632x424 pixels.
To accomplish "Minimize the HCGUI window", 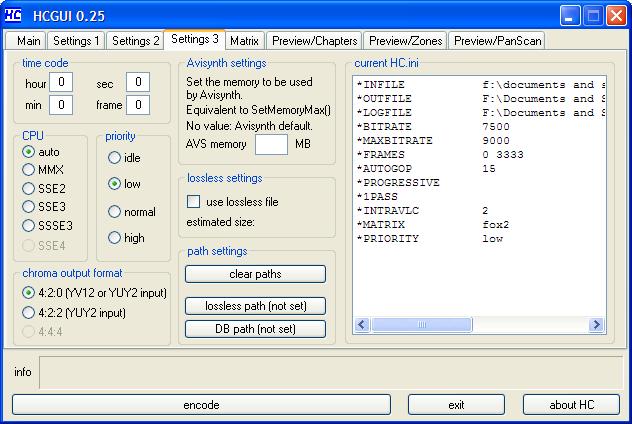I will [569, 16].
